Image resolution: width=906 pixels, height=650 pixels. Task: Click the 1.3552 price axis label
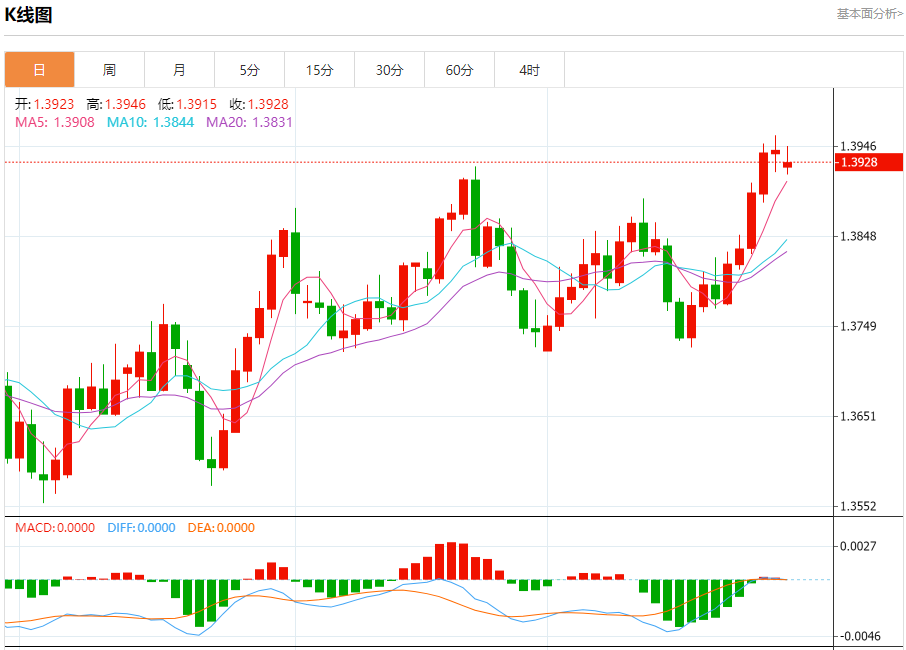point(857,507)
